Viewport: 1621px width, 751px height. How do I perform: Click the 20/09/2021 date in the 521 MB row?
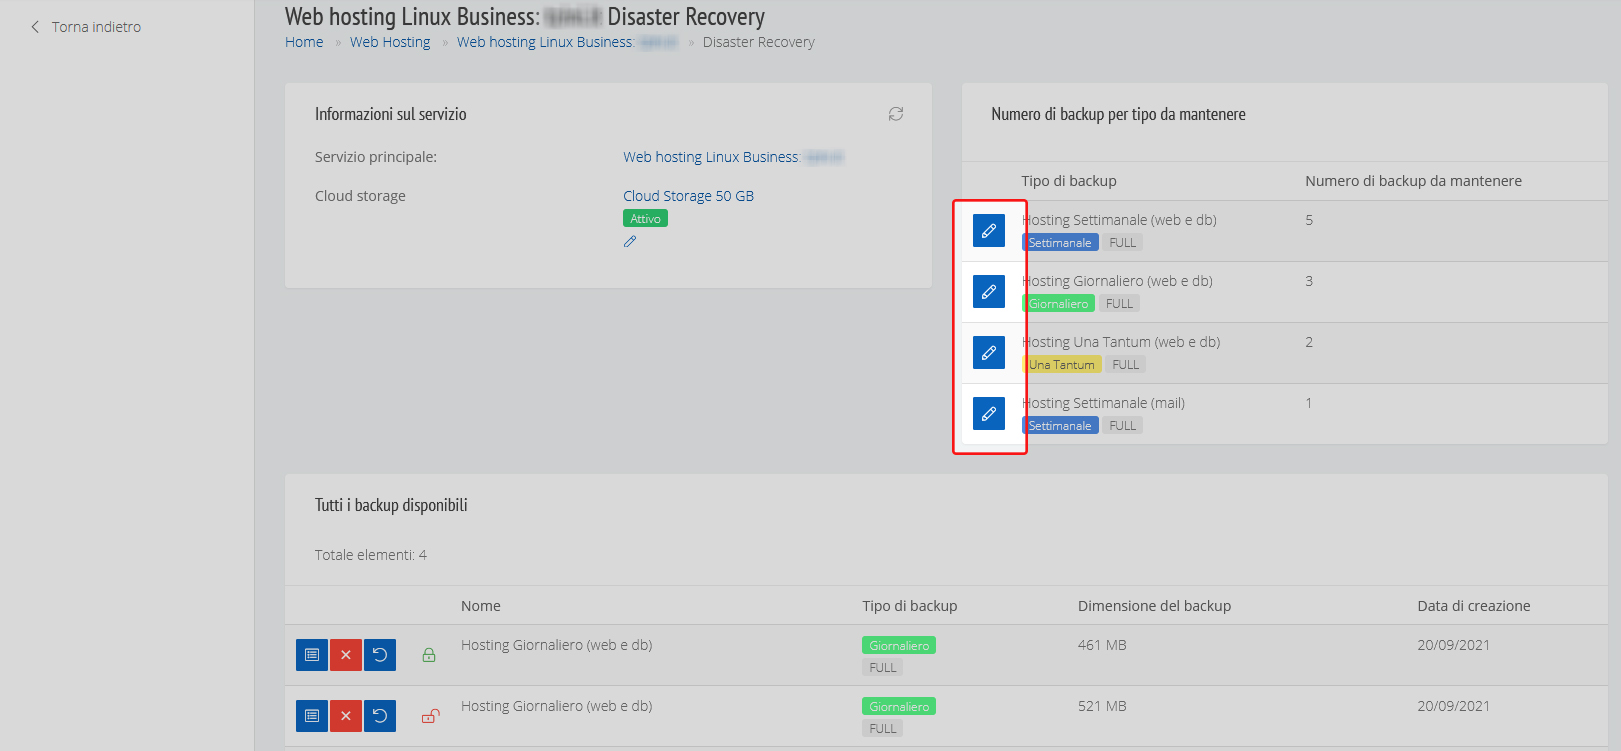coord(1453,706)
